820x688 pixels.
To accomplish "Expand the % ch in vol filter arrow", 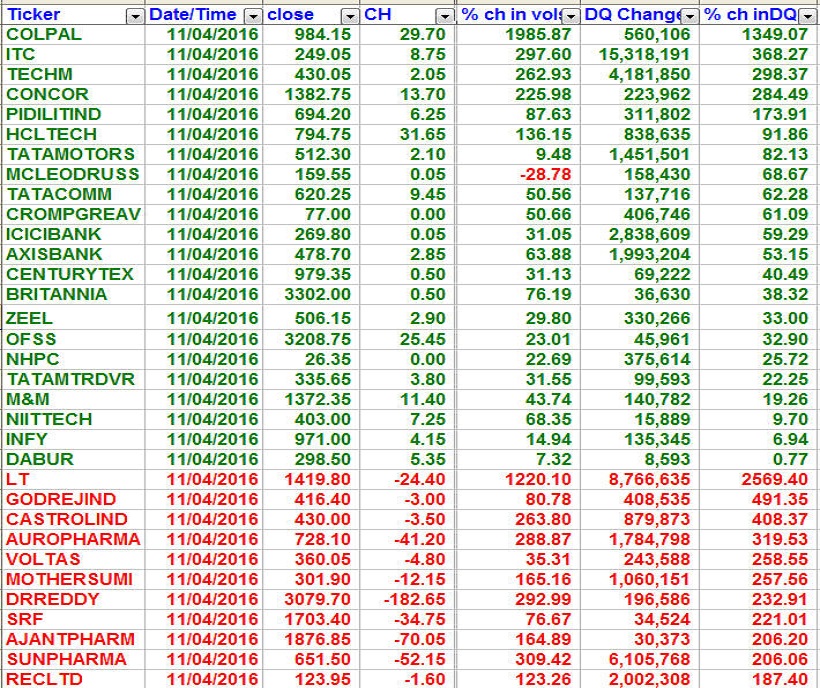I will point(570,16).
